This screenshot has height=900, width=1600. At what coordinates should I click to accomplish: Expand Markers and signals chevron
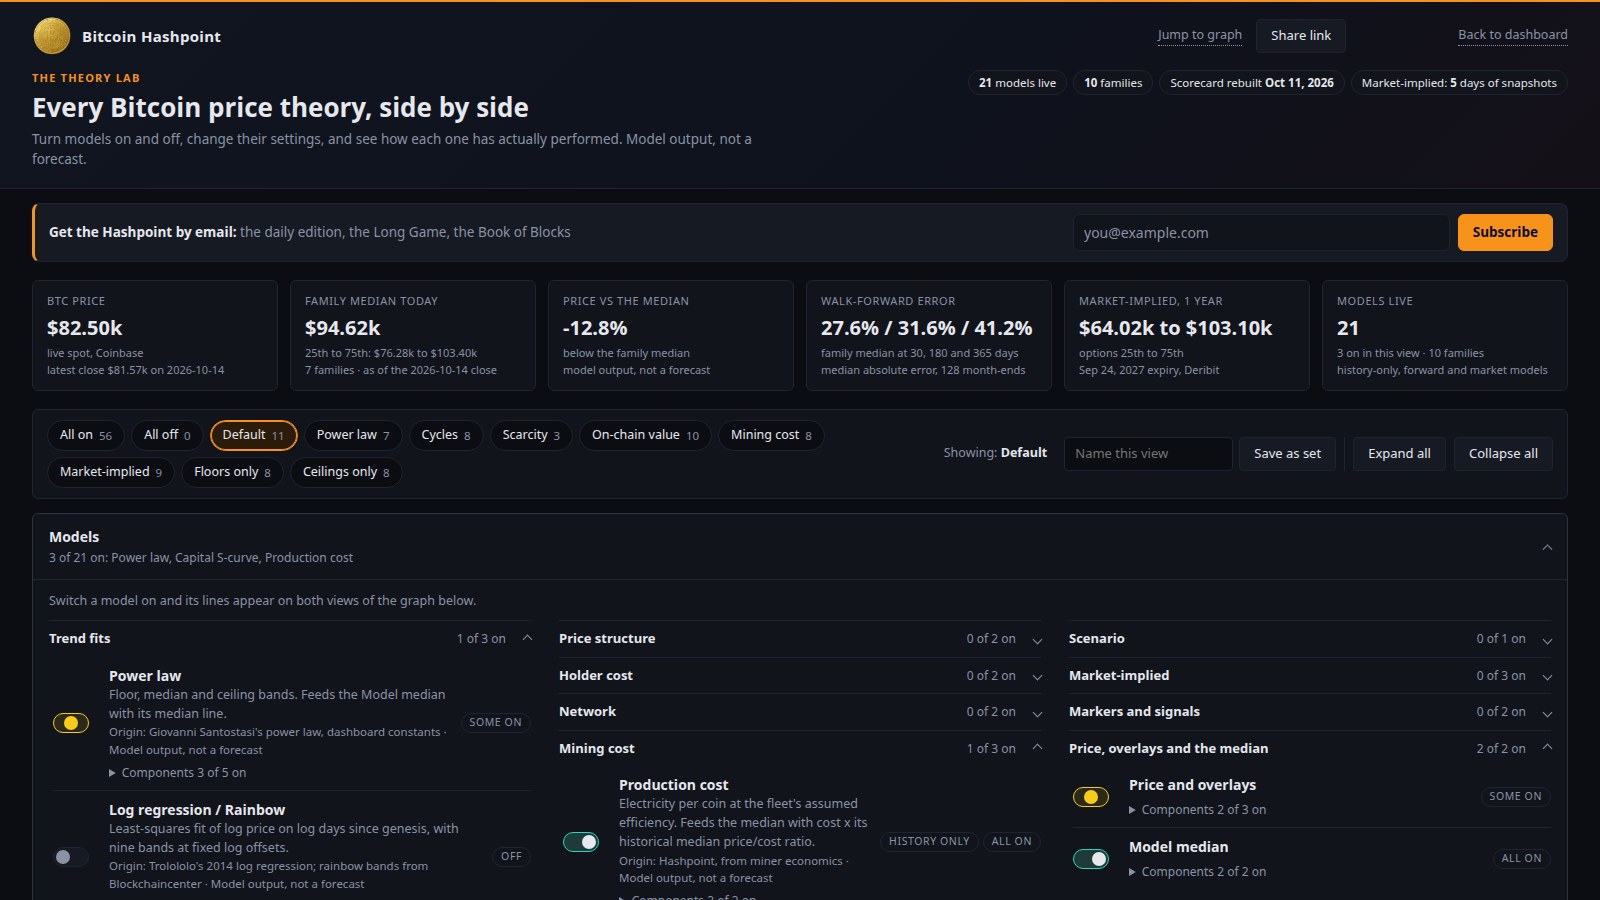pos(1547,713)
